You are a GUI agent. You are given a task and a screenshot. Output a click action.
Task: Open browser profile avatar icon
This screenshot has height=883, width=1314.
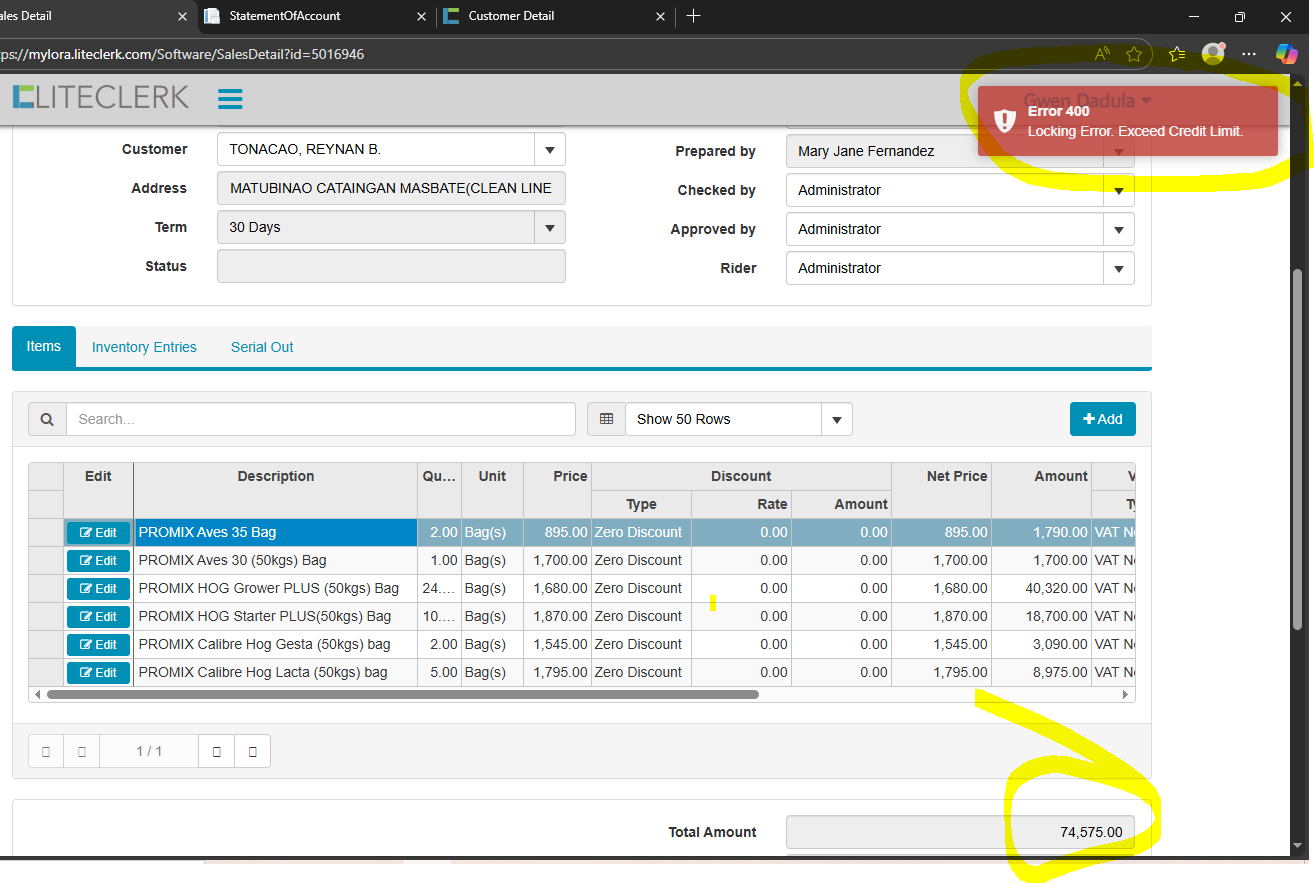[x=1213, y=54]
